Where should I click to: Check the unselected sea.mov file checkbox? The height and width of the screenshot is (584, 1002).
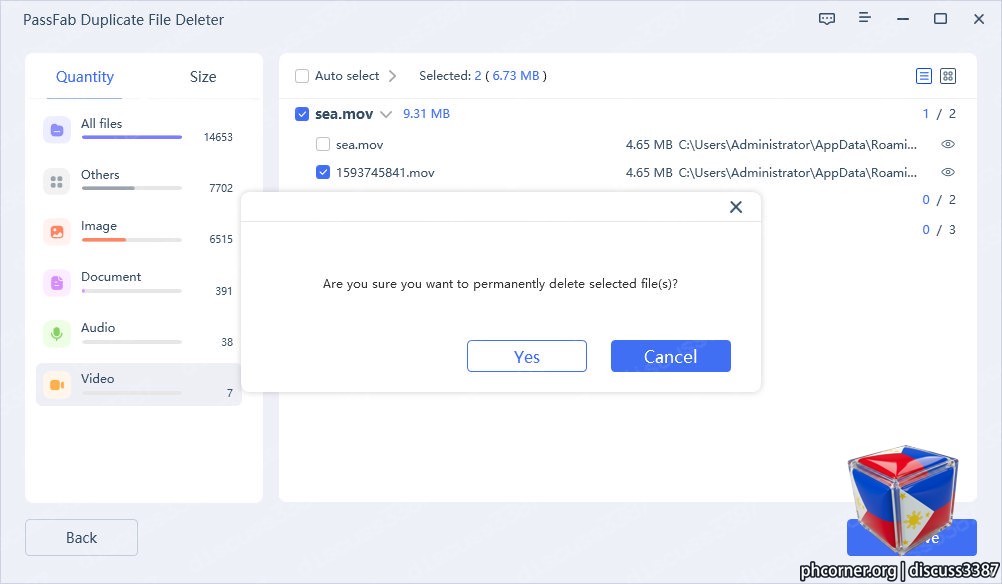[323, 144]
